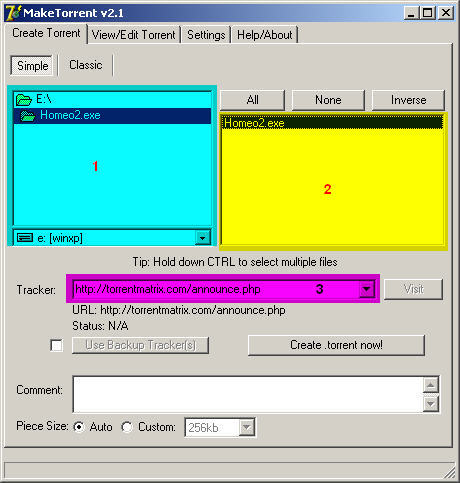Click the Inverse selection button
Viewport: 460px width, 483px height.
click(408, 100)
